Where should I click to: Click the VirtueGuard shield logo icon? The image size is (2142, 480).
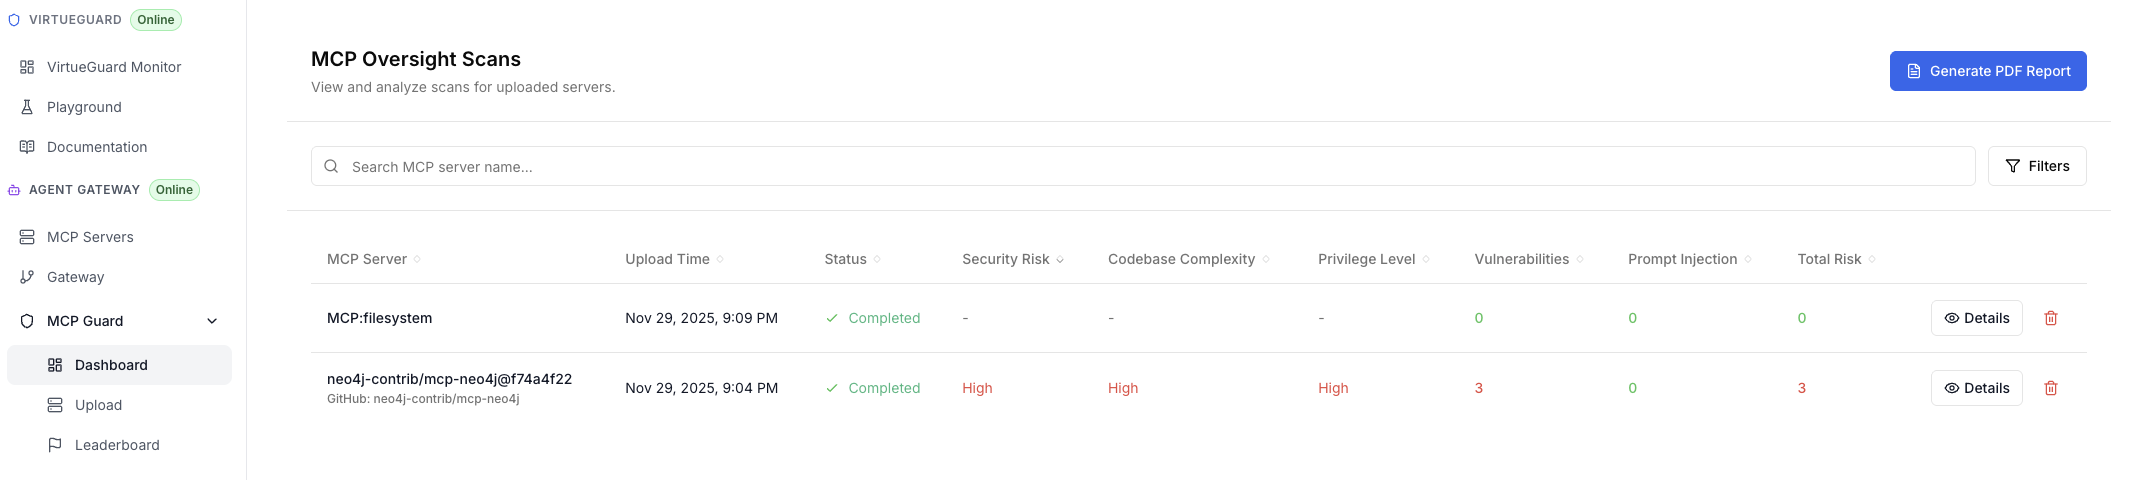pyautogui.click(x=14, y=20)
